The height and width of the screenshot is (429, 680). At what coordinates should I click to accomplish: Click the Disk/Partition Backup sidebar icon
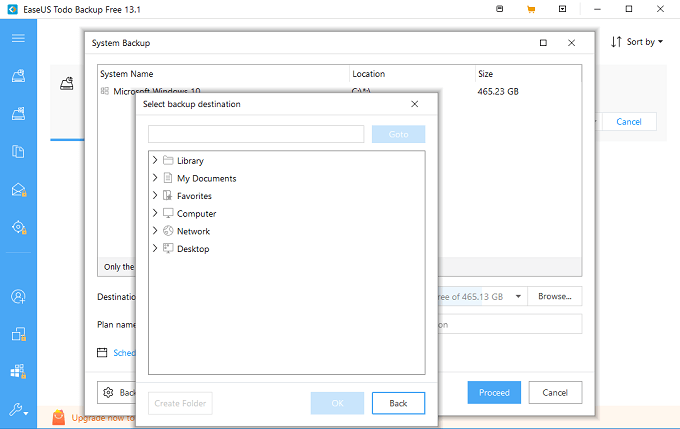coord(18,76)
